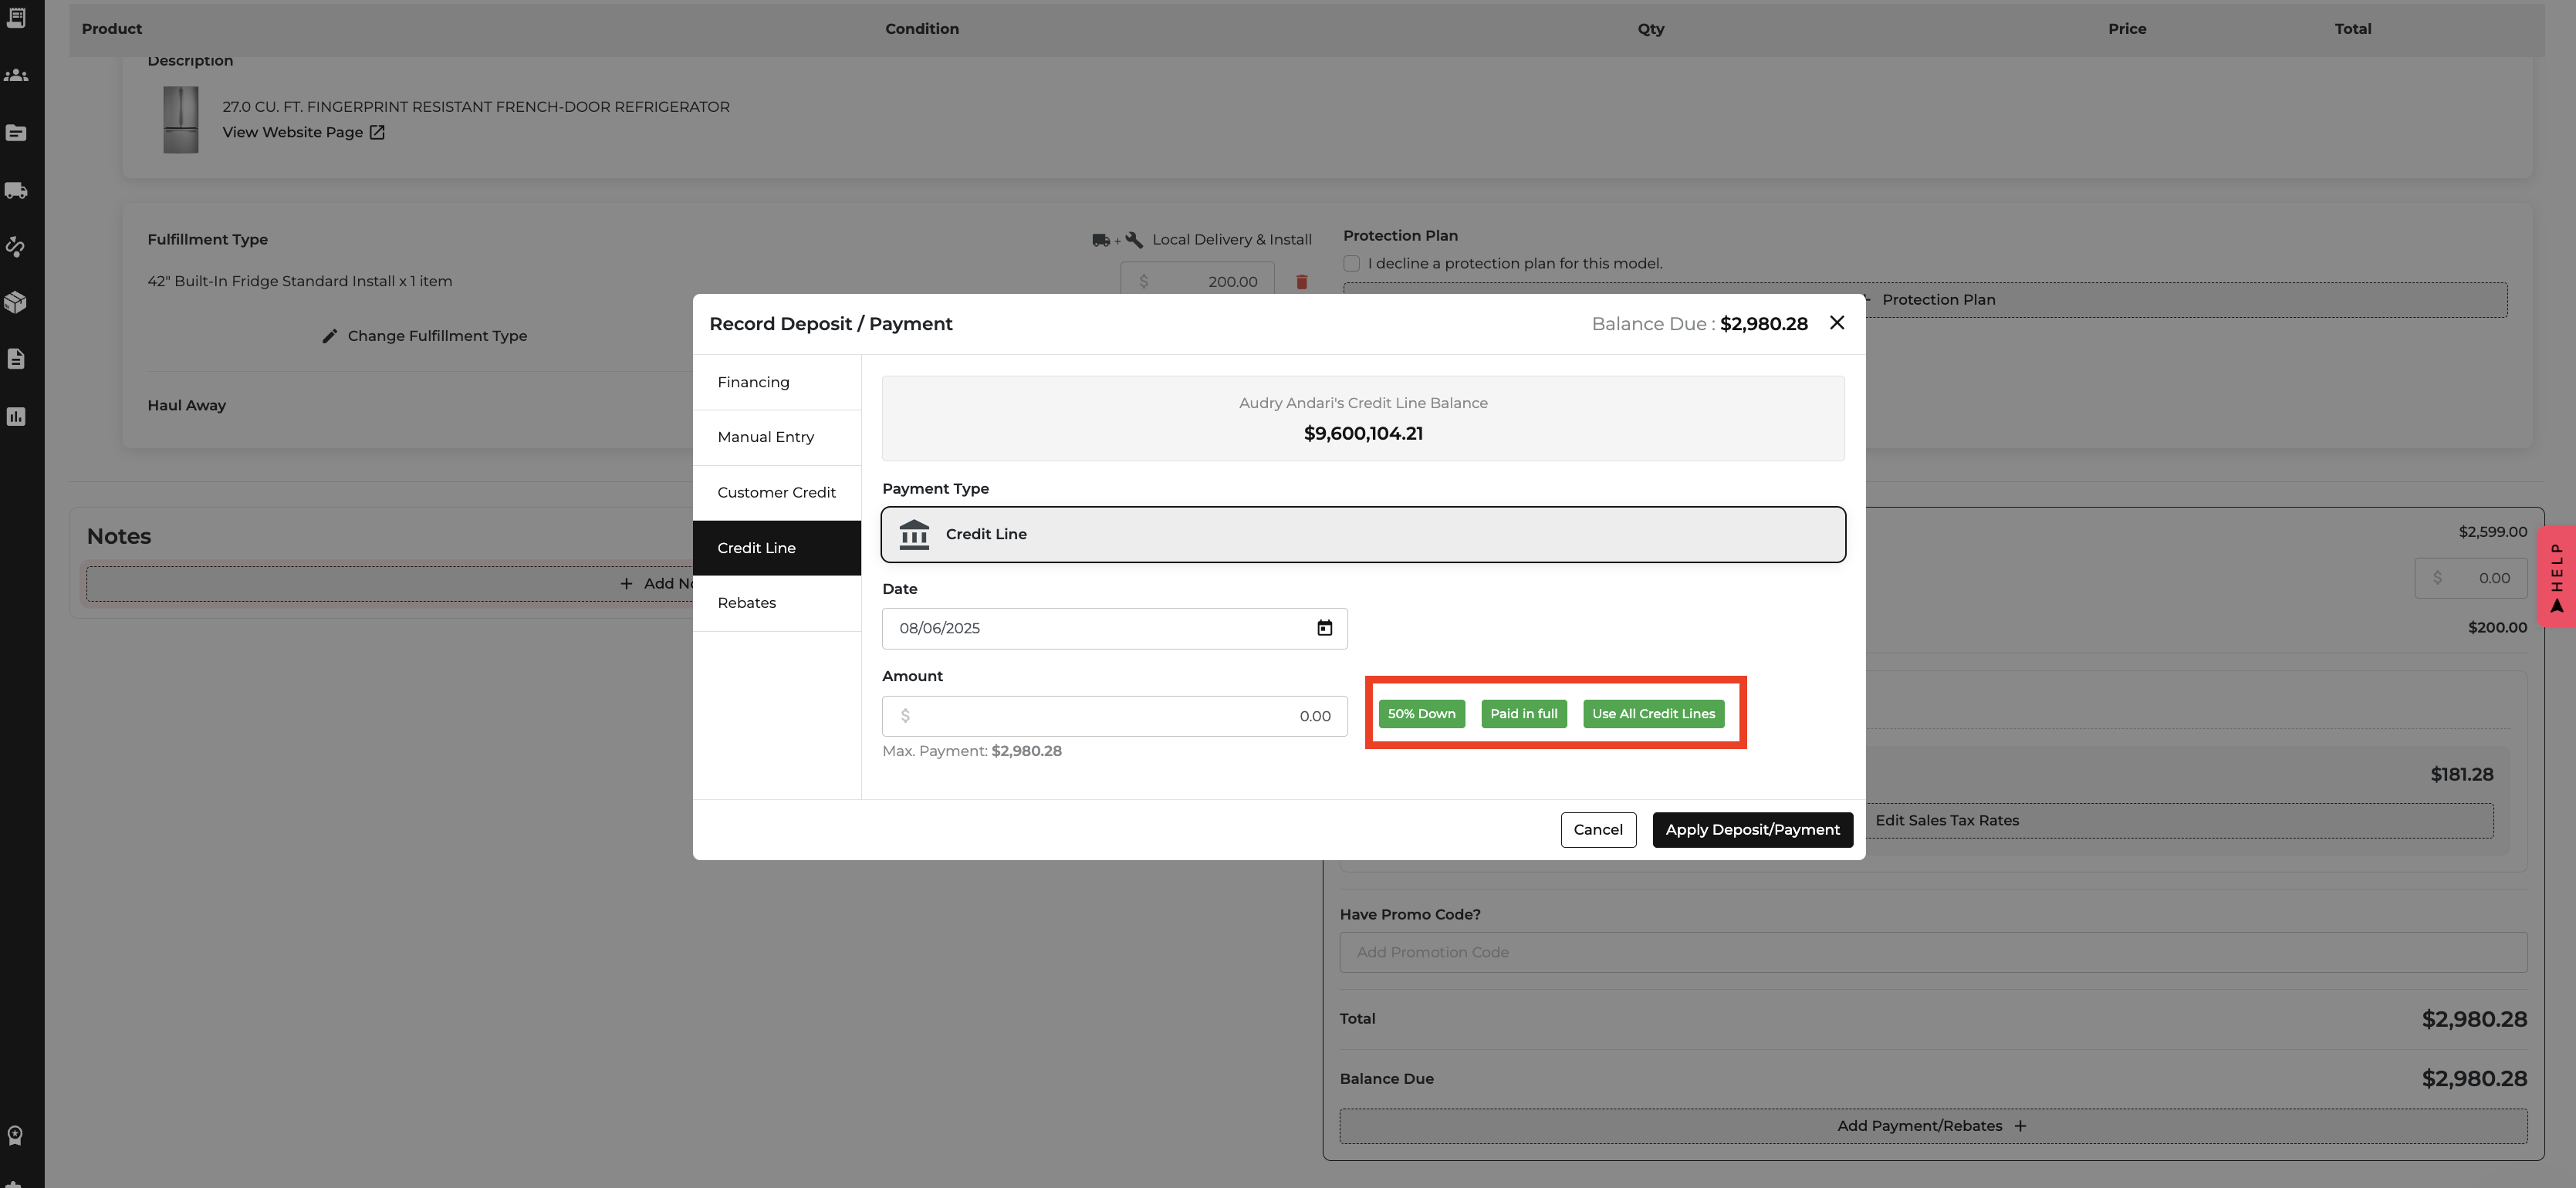Click the external link icon beside View Website Page
2576x1188 pixels.
point(377,132)
